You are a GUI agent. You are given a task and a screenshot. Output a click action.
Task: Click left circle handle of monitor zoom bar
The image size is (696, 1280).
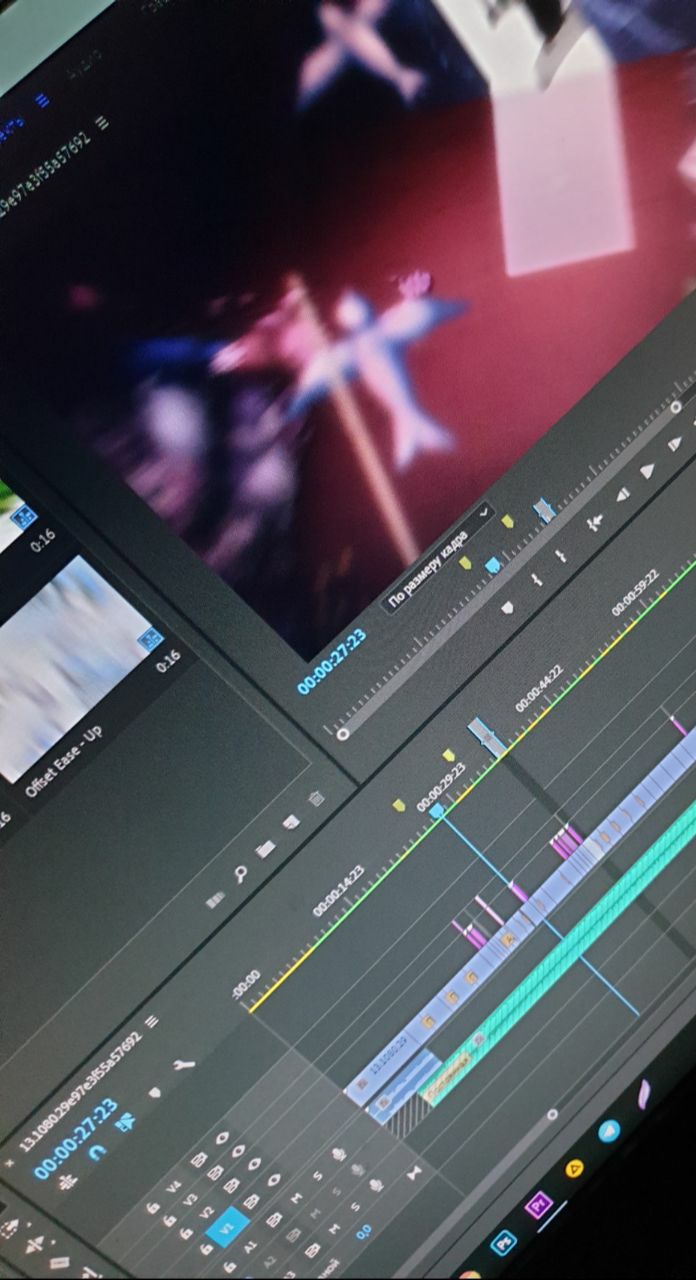[343, 733]
